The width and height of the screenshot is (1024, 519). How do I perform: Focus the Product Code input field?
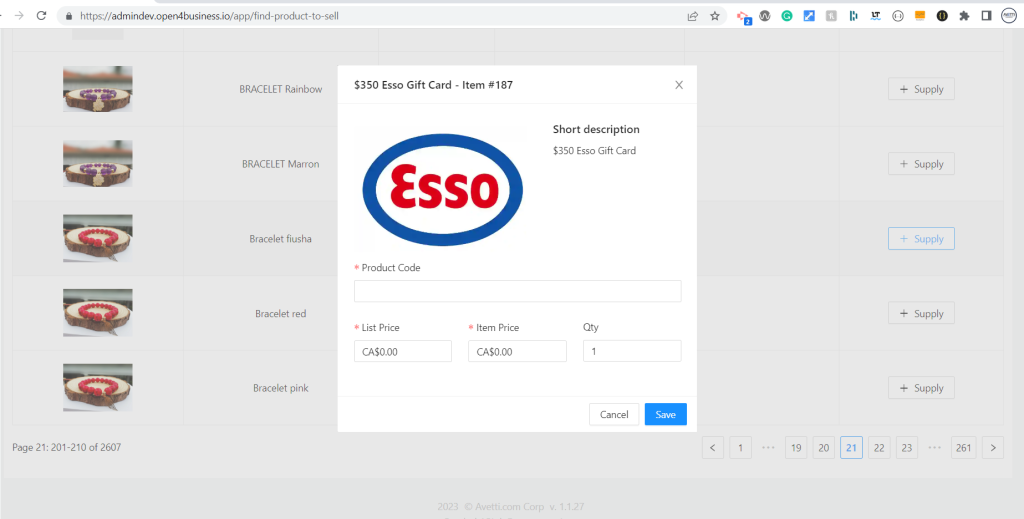pyautogui.click(x=517, y=291)
